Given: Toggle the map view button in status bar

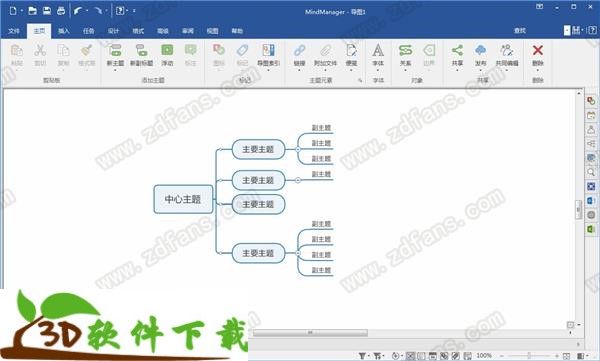Looking at the screenshot, I should coord(410,356).
